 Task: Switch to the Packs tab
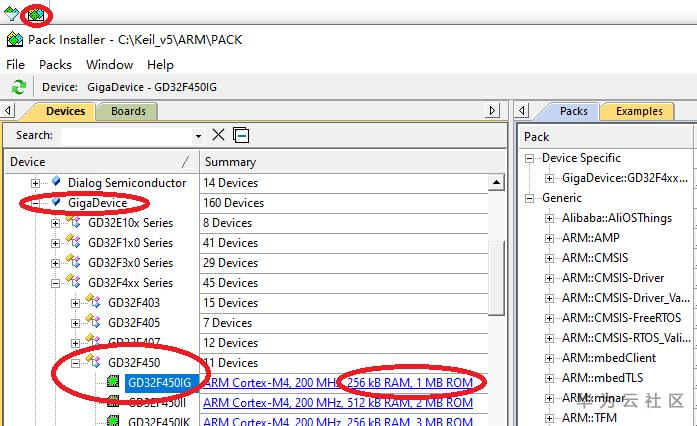coord(573,111)
